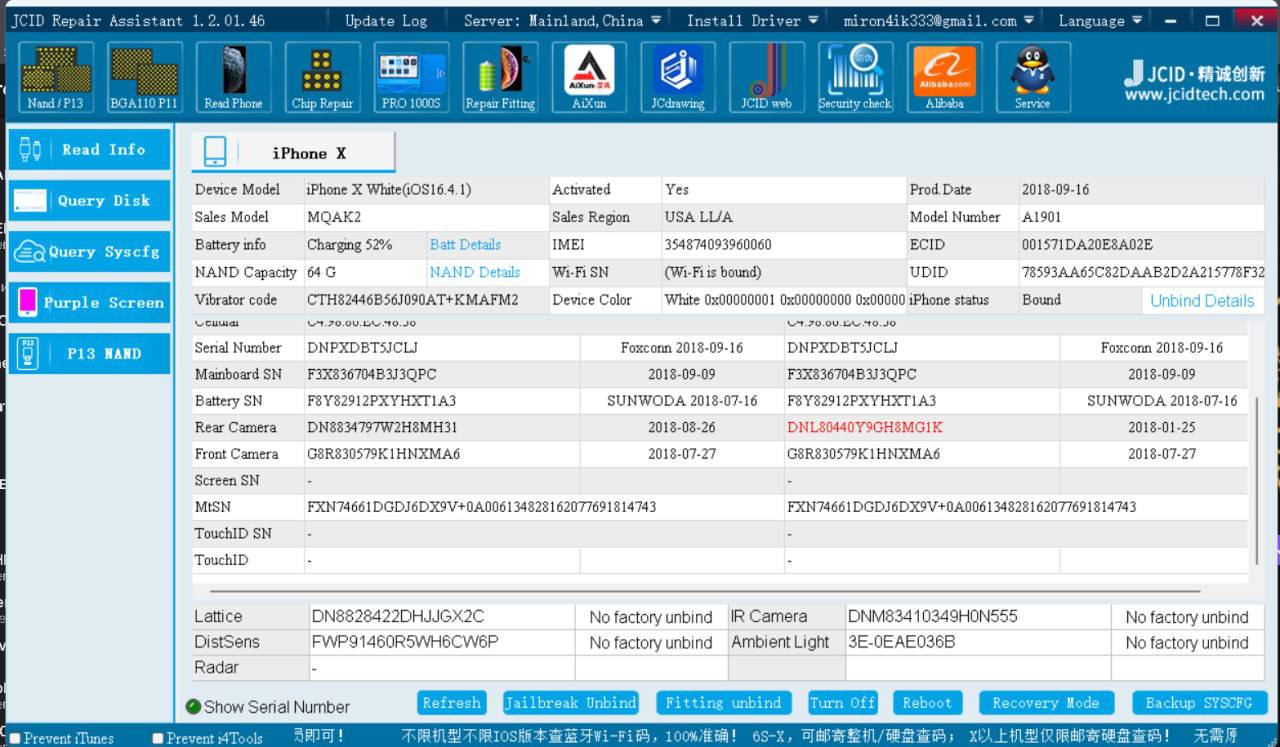Open the Security check tool
1280x747 pixels.
tap(855, 77)
